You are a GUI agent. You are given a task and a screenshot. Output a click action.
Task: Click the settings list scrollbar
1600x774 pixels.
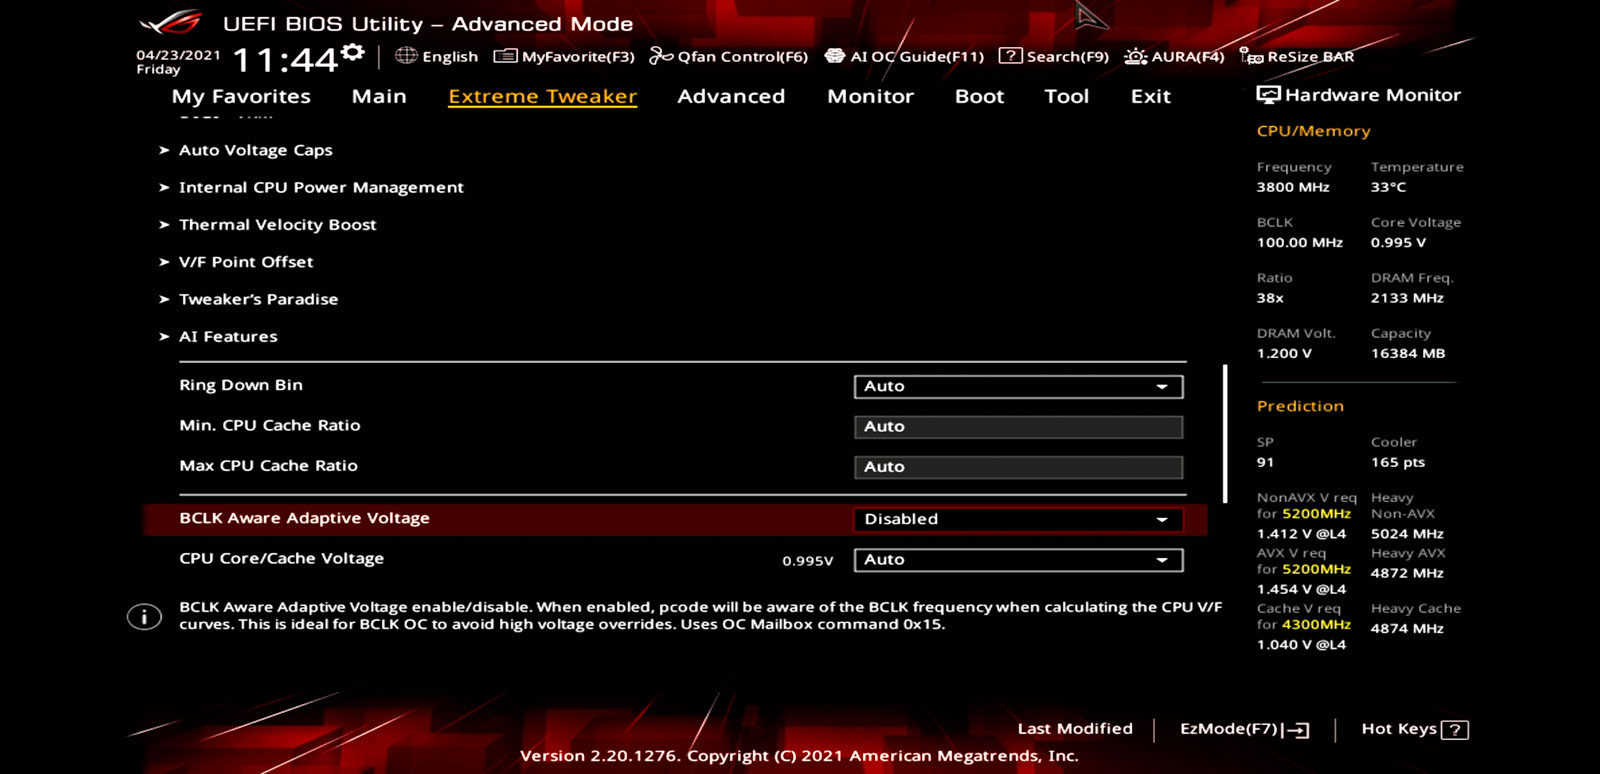tap(1225, 434)
